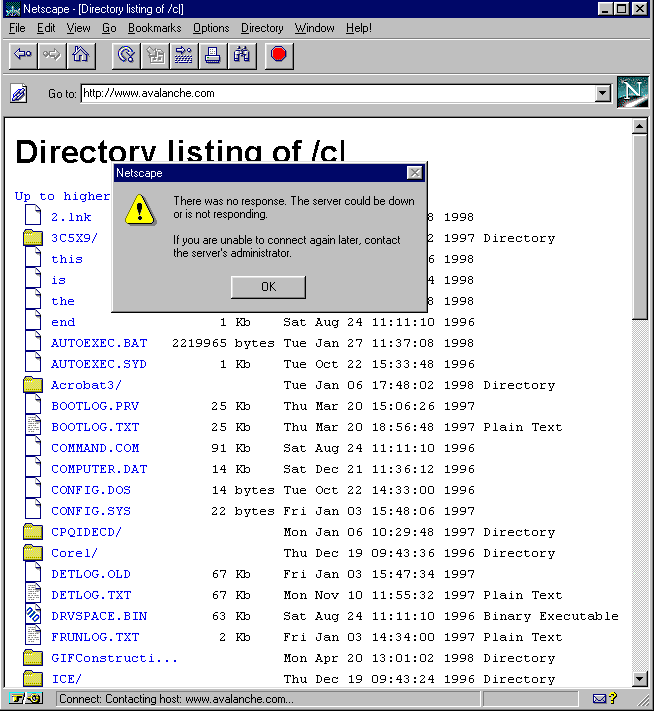Open the Options menu
The width and height of the screenshot is (654, 711).
point(211,28)
